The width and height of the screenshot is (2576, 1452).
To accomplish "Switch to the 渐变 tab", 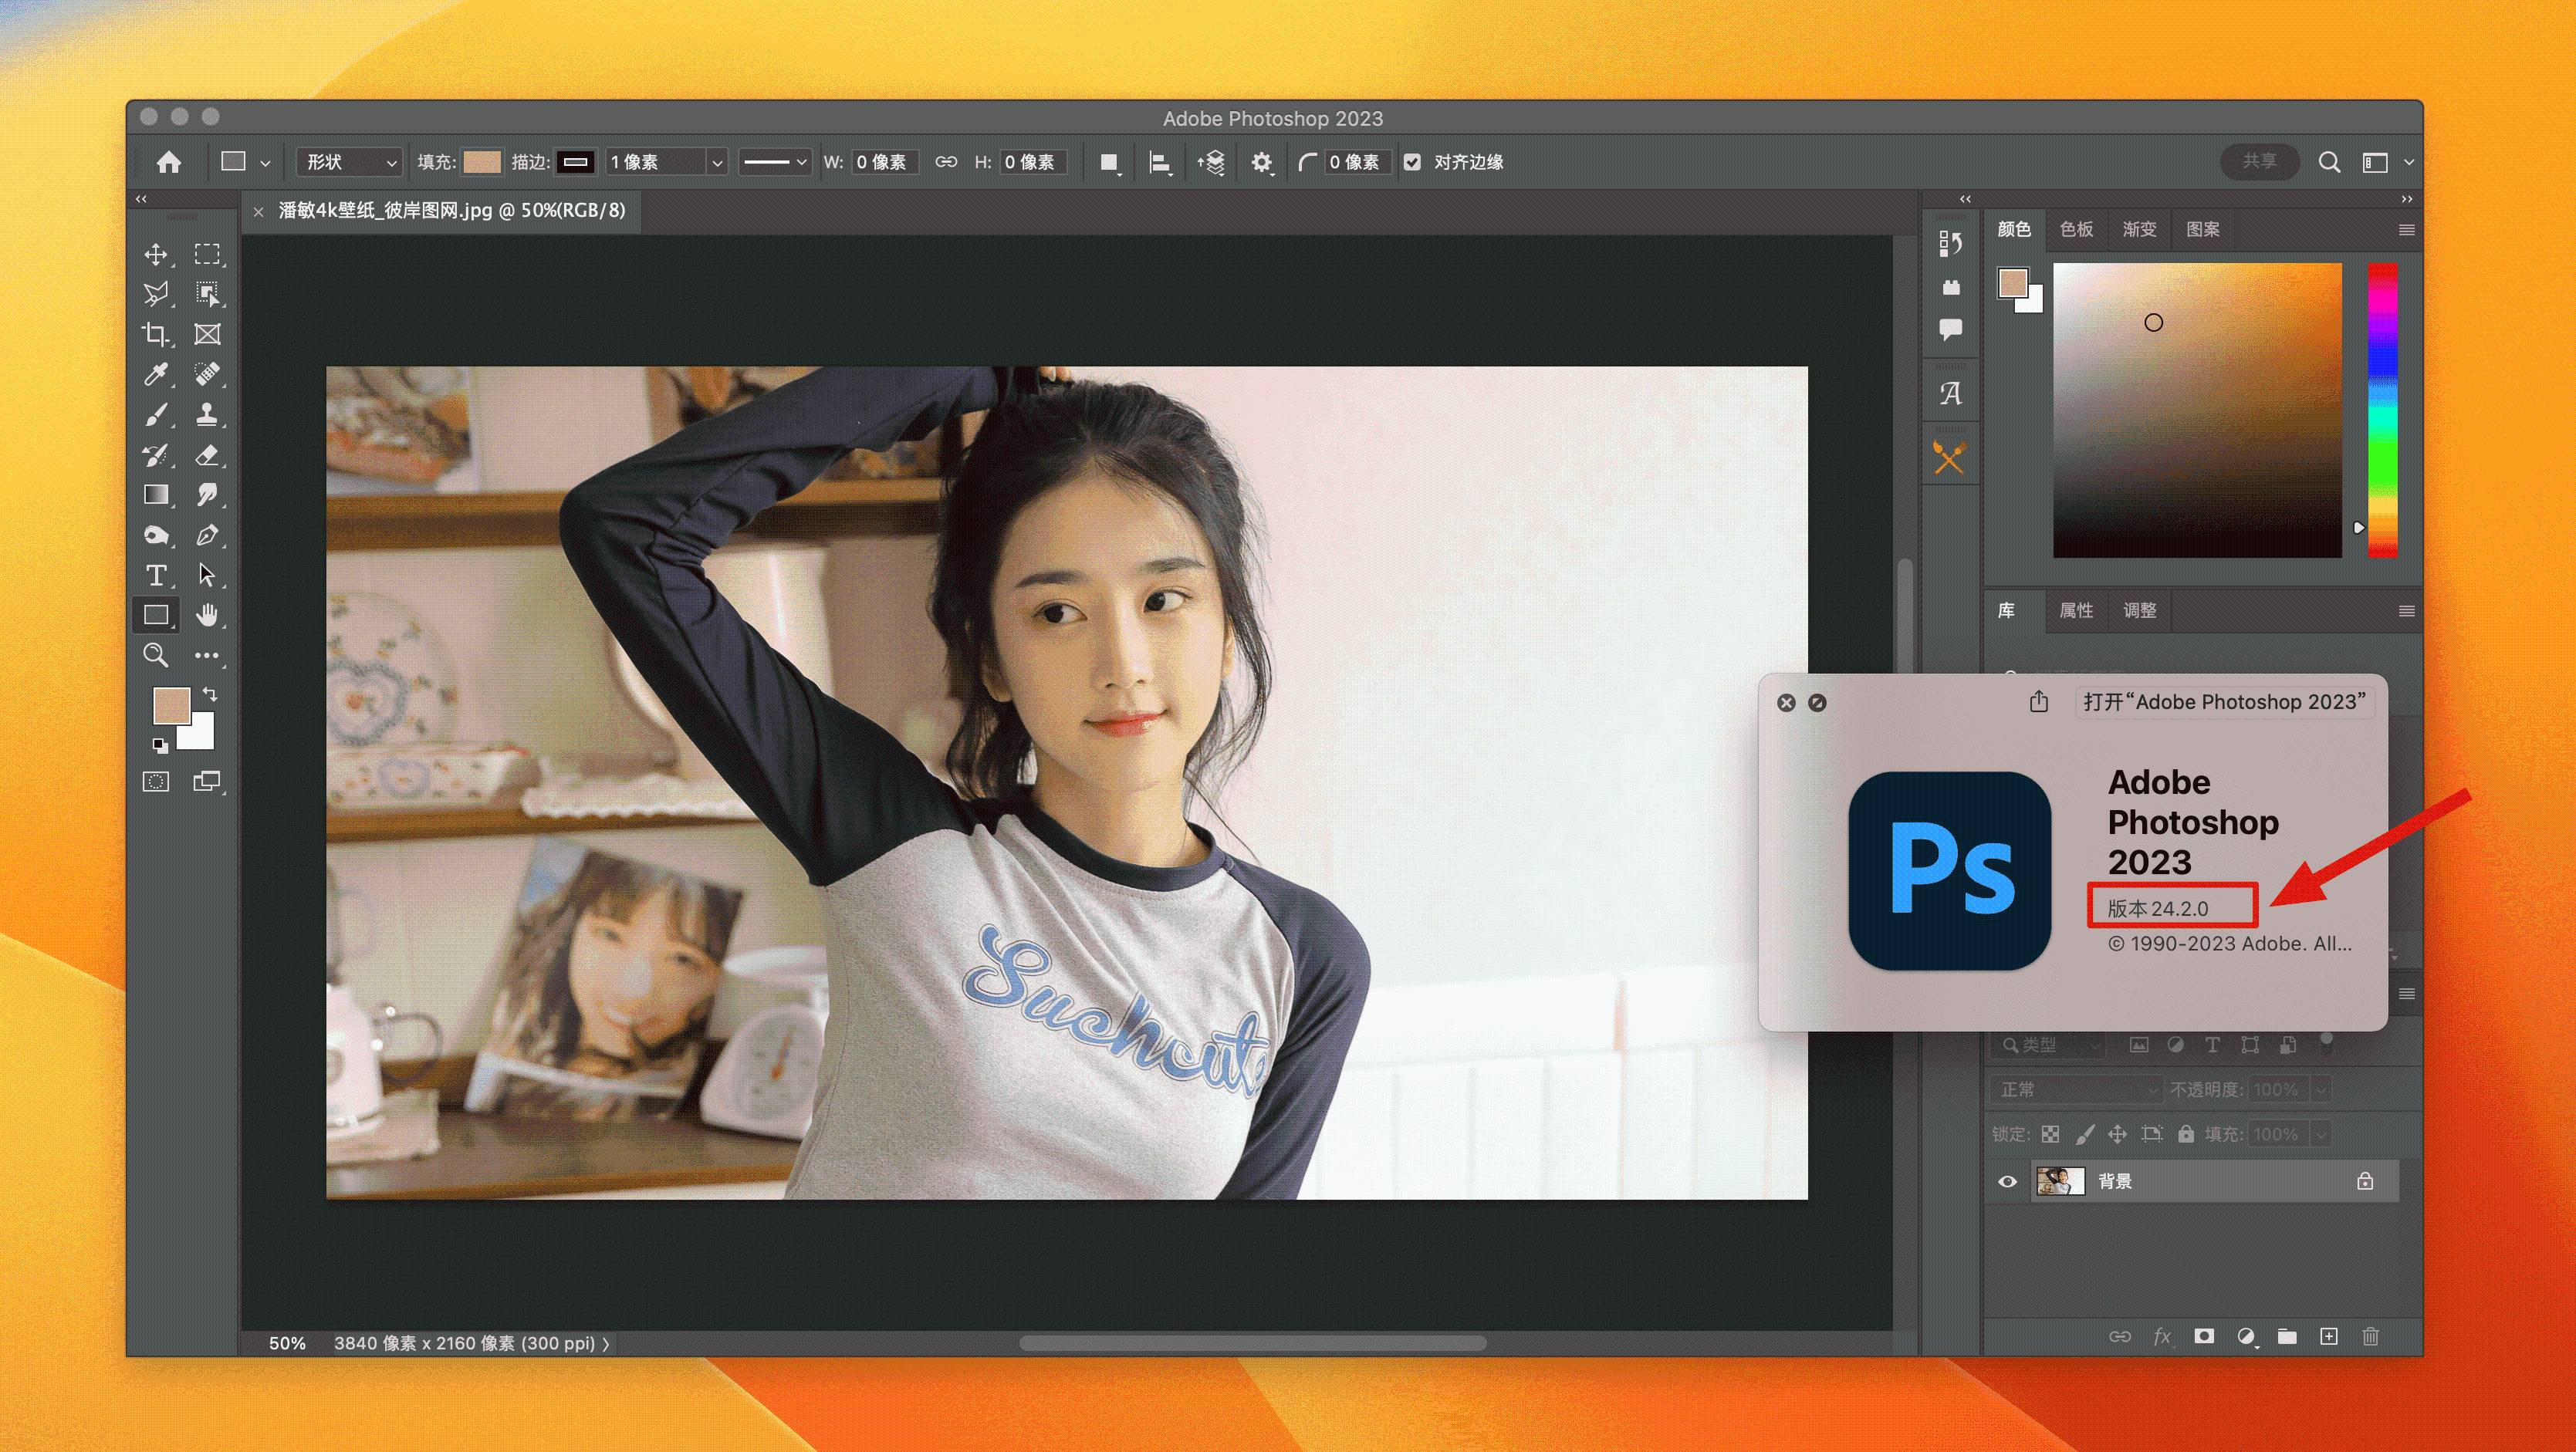I will [x=2139, y=229].
